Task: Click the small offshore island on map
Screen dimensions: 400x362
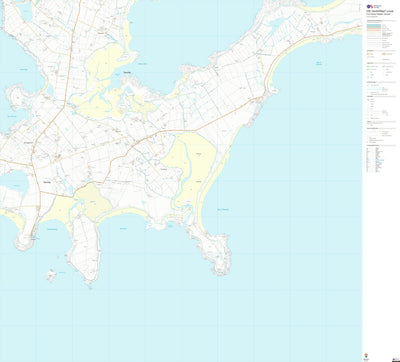Action: [x=51, y=276]
